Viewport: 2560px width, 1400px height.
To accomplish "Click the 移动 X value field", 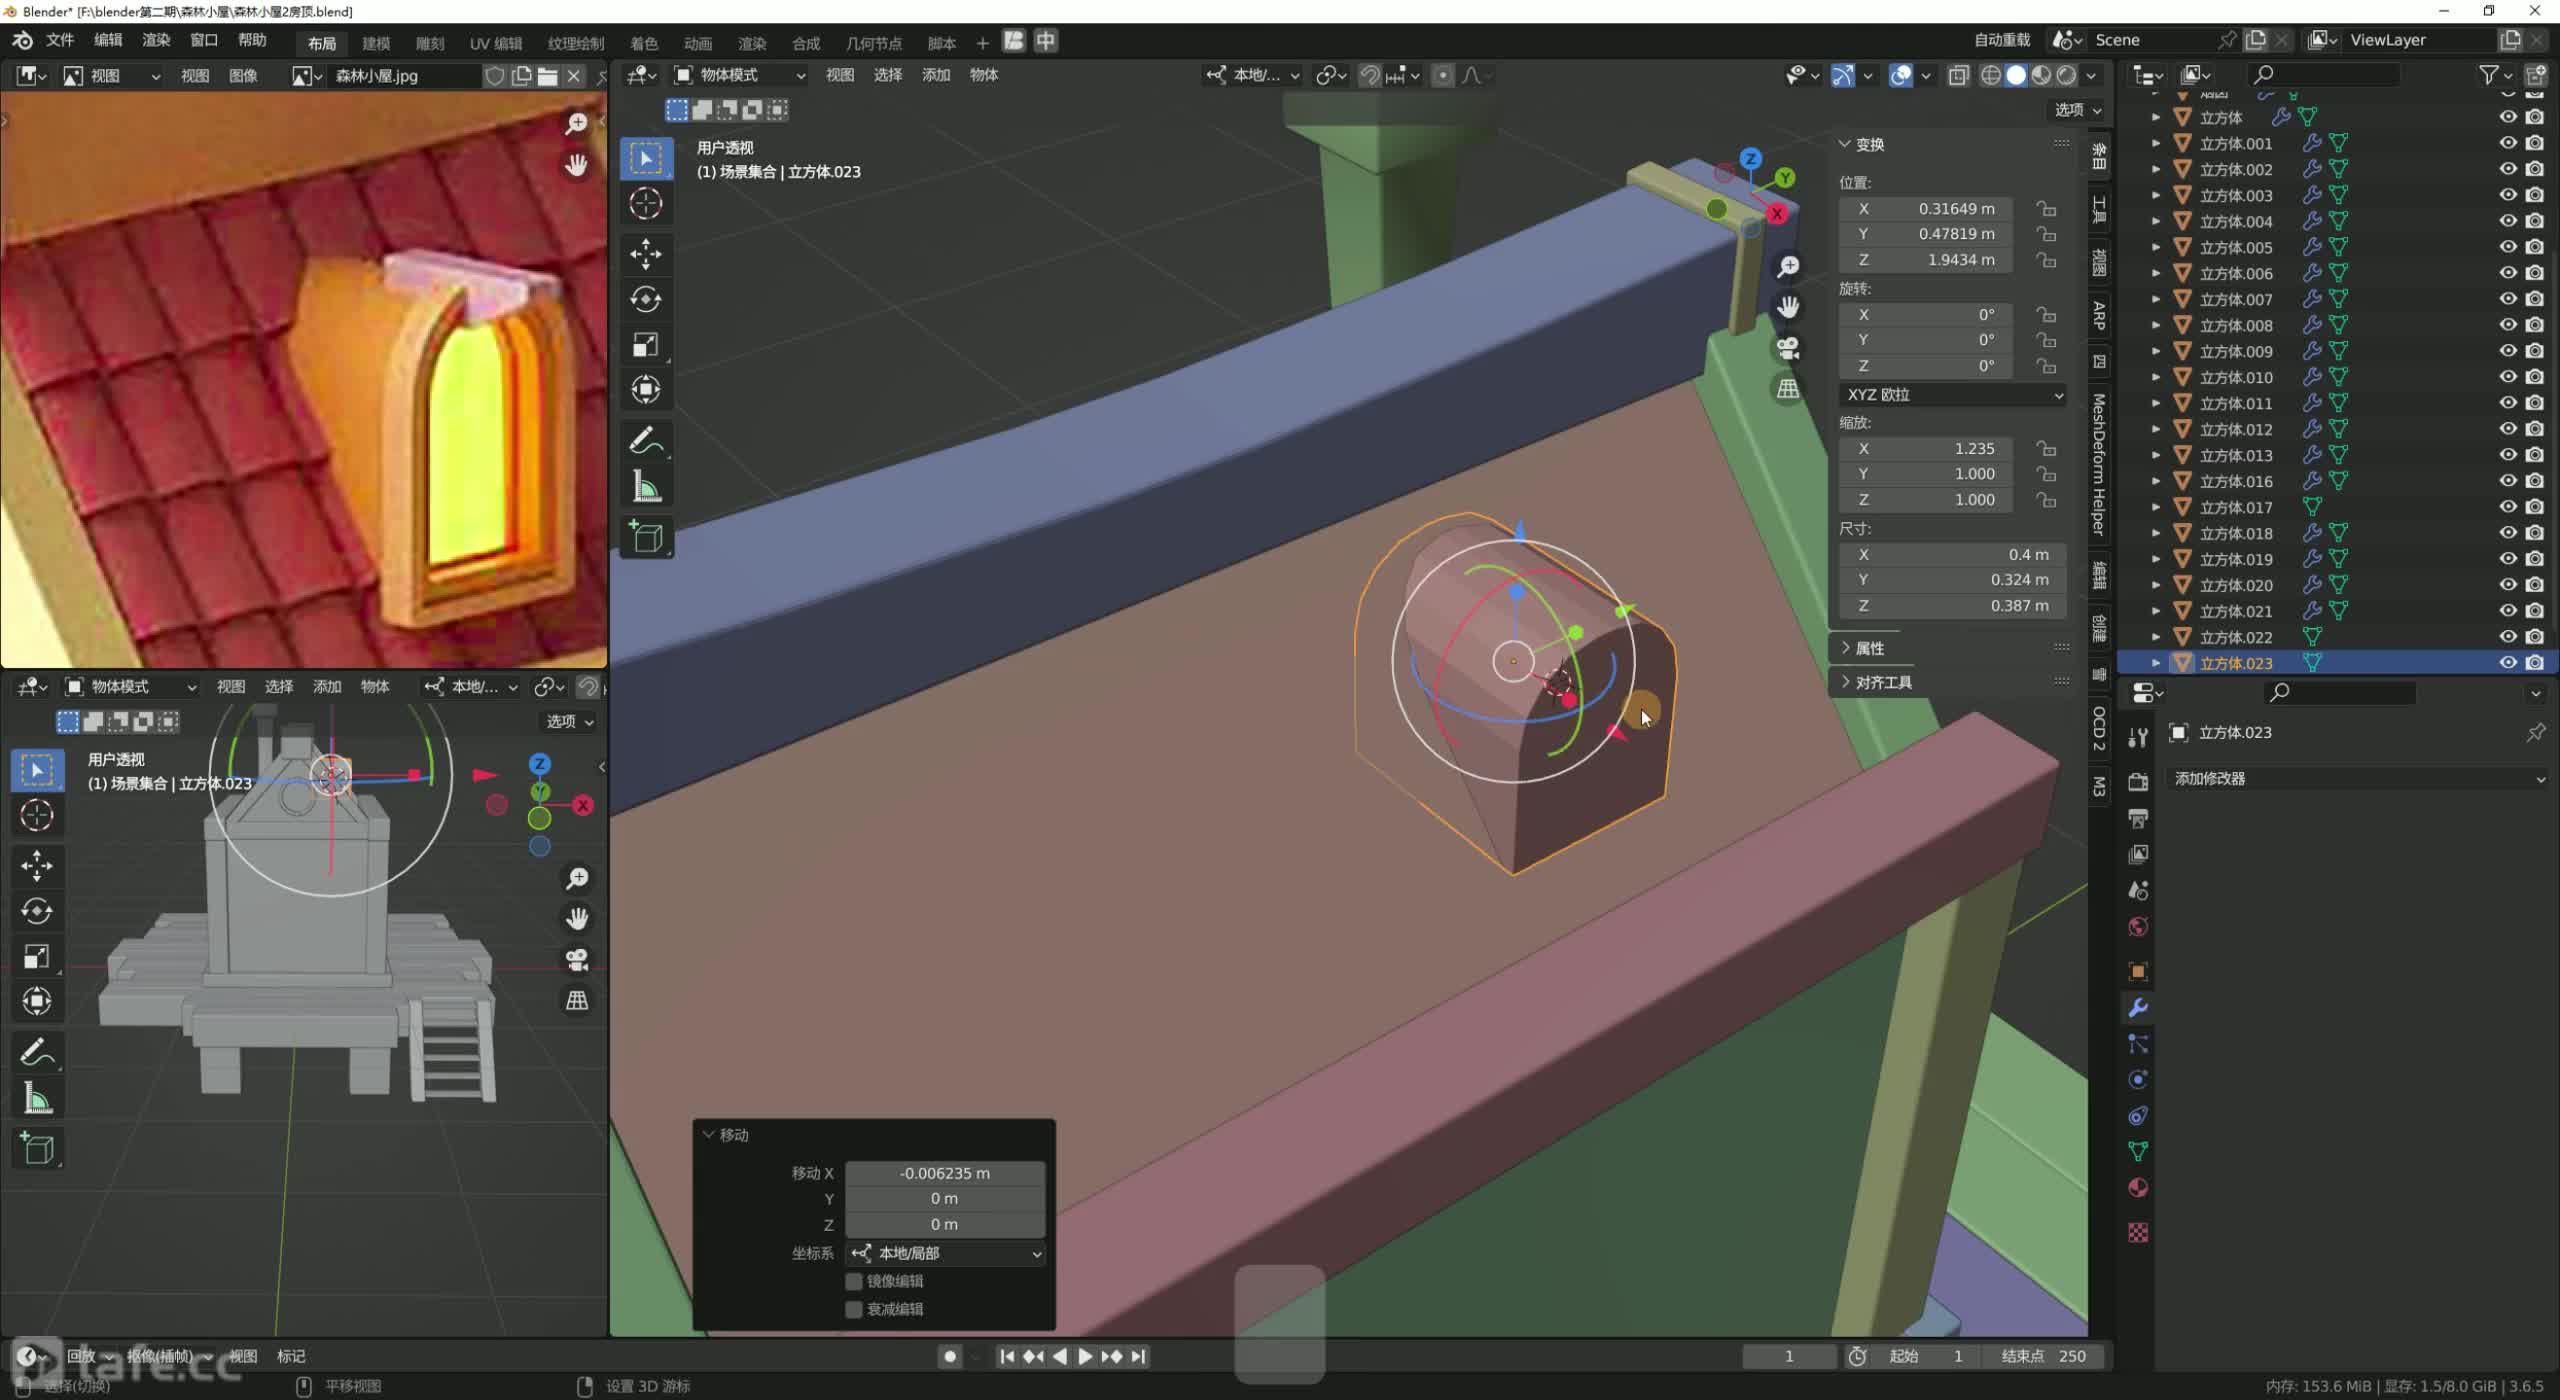I will [x=945, y=1173].
